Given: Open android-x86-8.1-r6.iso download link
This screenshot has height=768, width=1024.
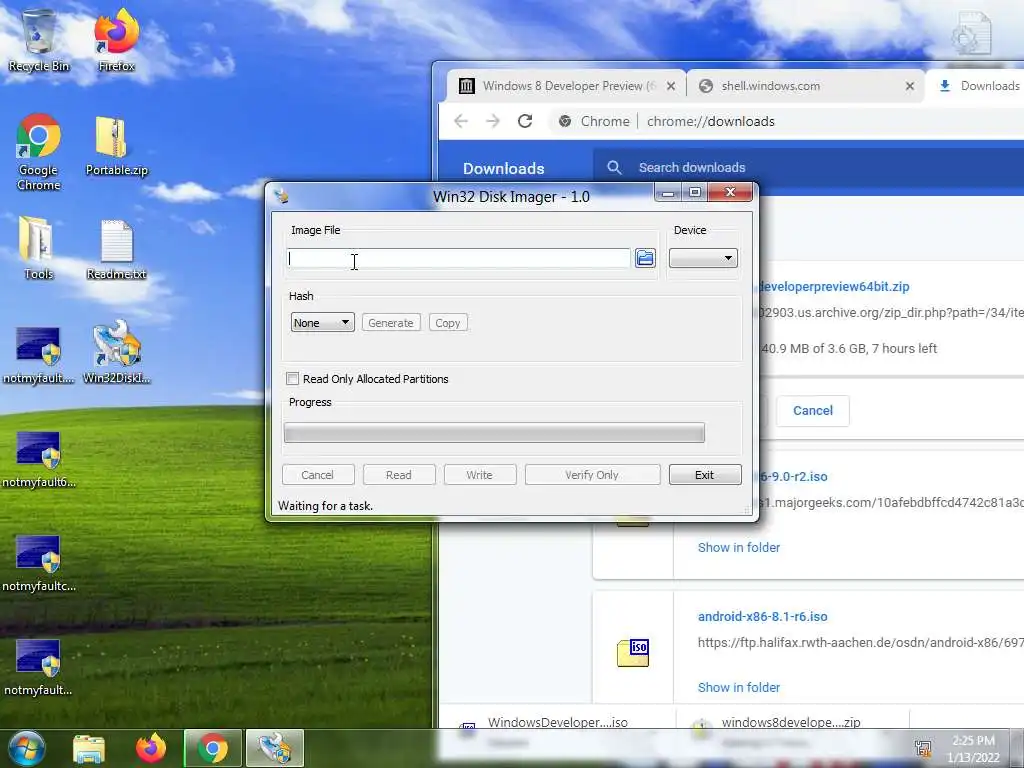Looking at the screenshot, I should 762,616.
